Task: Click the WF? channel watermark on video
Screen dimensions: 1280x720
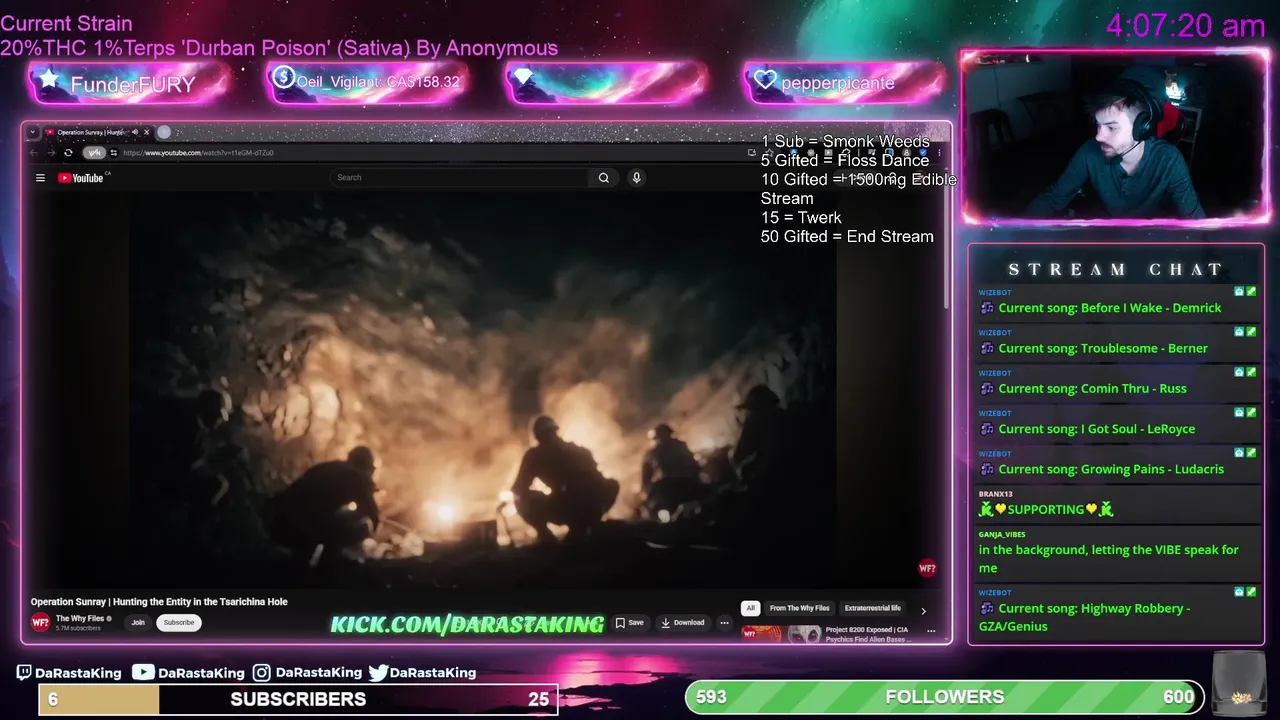Action: pyautogui.click(x=927, y=568)
